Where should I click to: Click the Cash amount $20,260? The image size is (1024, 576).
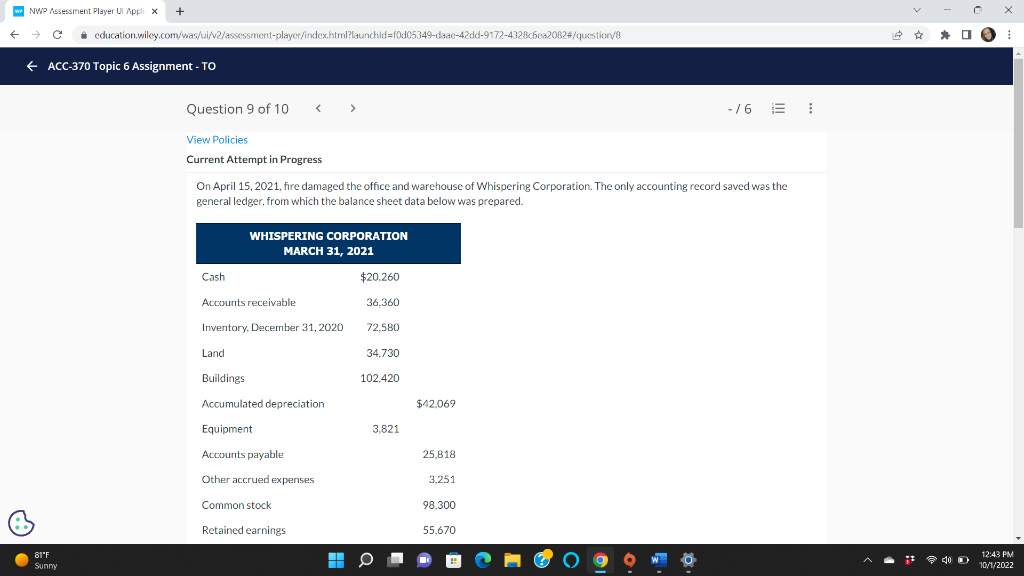tap(379, 277)
